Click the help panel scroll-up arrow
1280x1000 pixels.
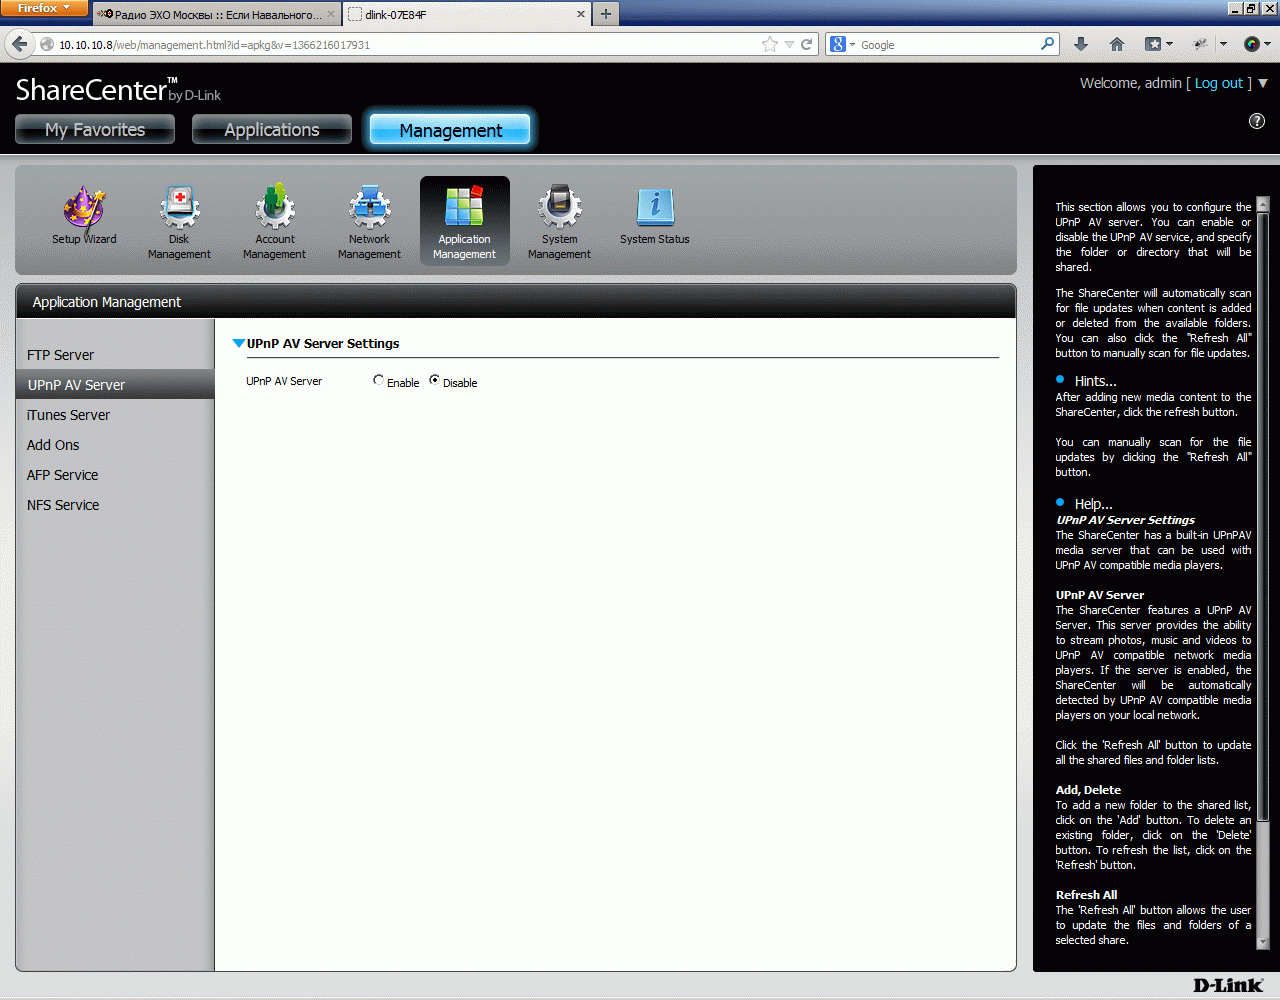click(1262, 204)
